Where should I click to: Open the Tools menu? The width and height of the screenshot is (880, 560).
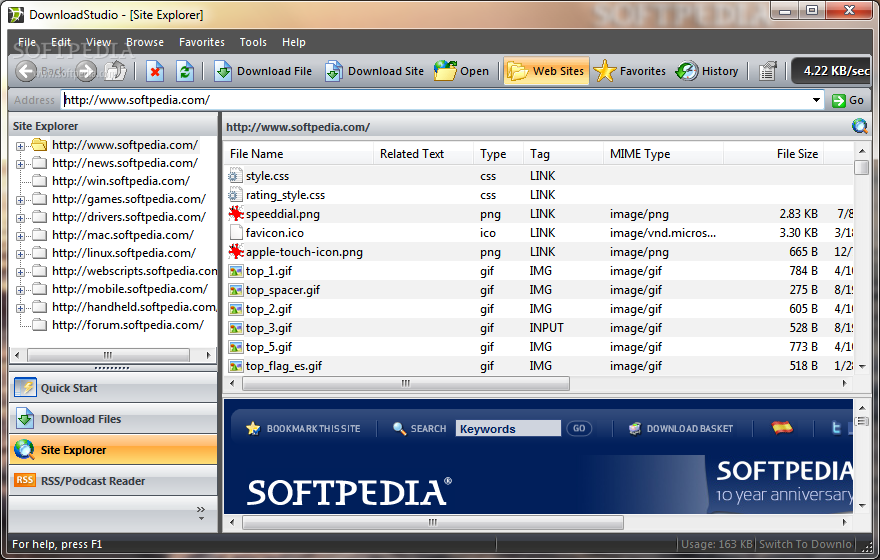(253, 42)
